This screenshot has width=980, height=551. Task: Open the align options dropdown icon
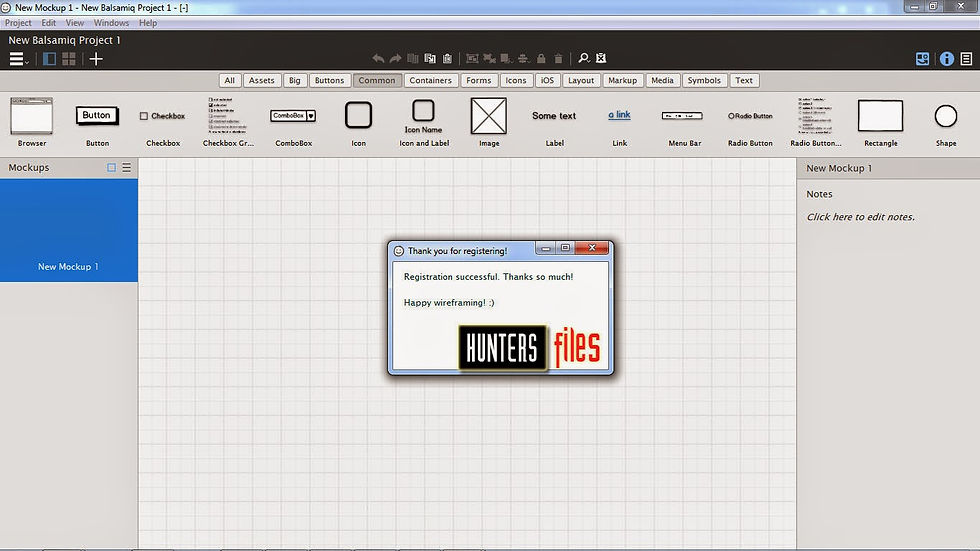click(x=524, y=58)
